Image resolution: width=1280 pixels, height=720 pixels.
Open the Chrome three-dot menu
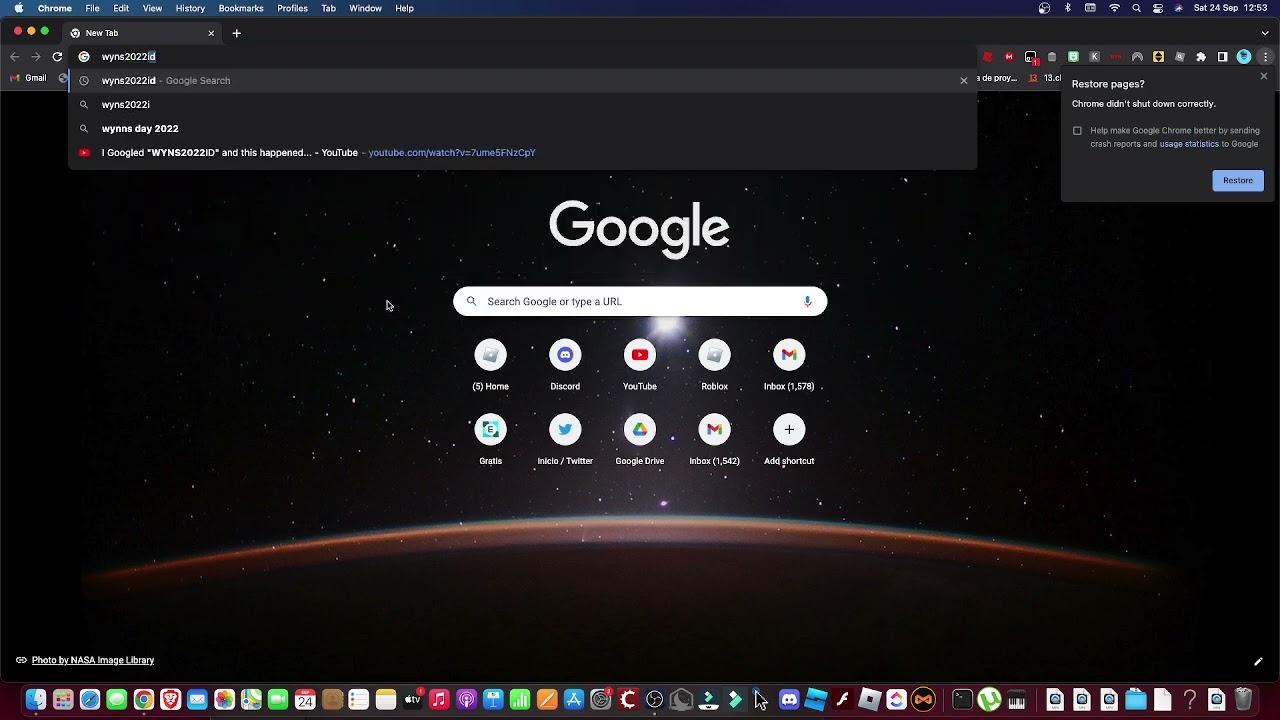click(1265, 57)
